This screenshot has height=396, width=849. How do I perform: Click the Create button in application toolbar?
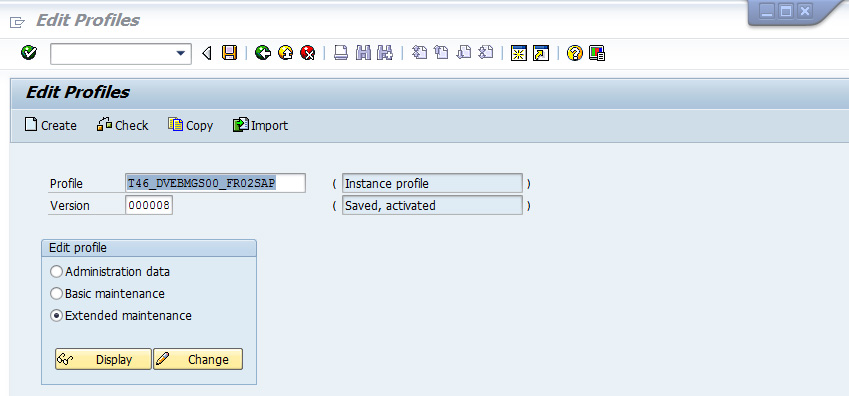click(x=51, y=125)
